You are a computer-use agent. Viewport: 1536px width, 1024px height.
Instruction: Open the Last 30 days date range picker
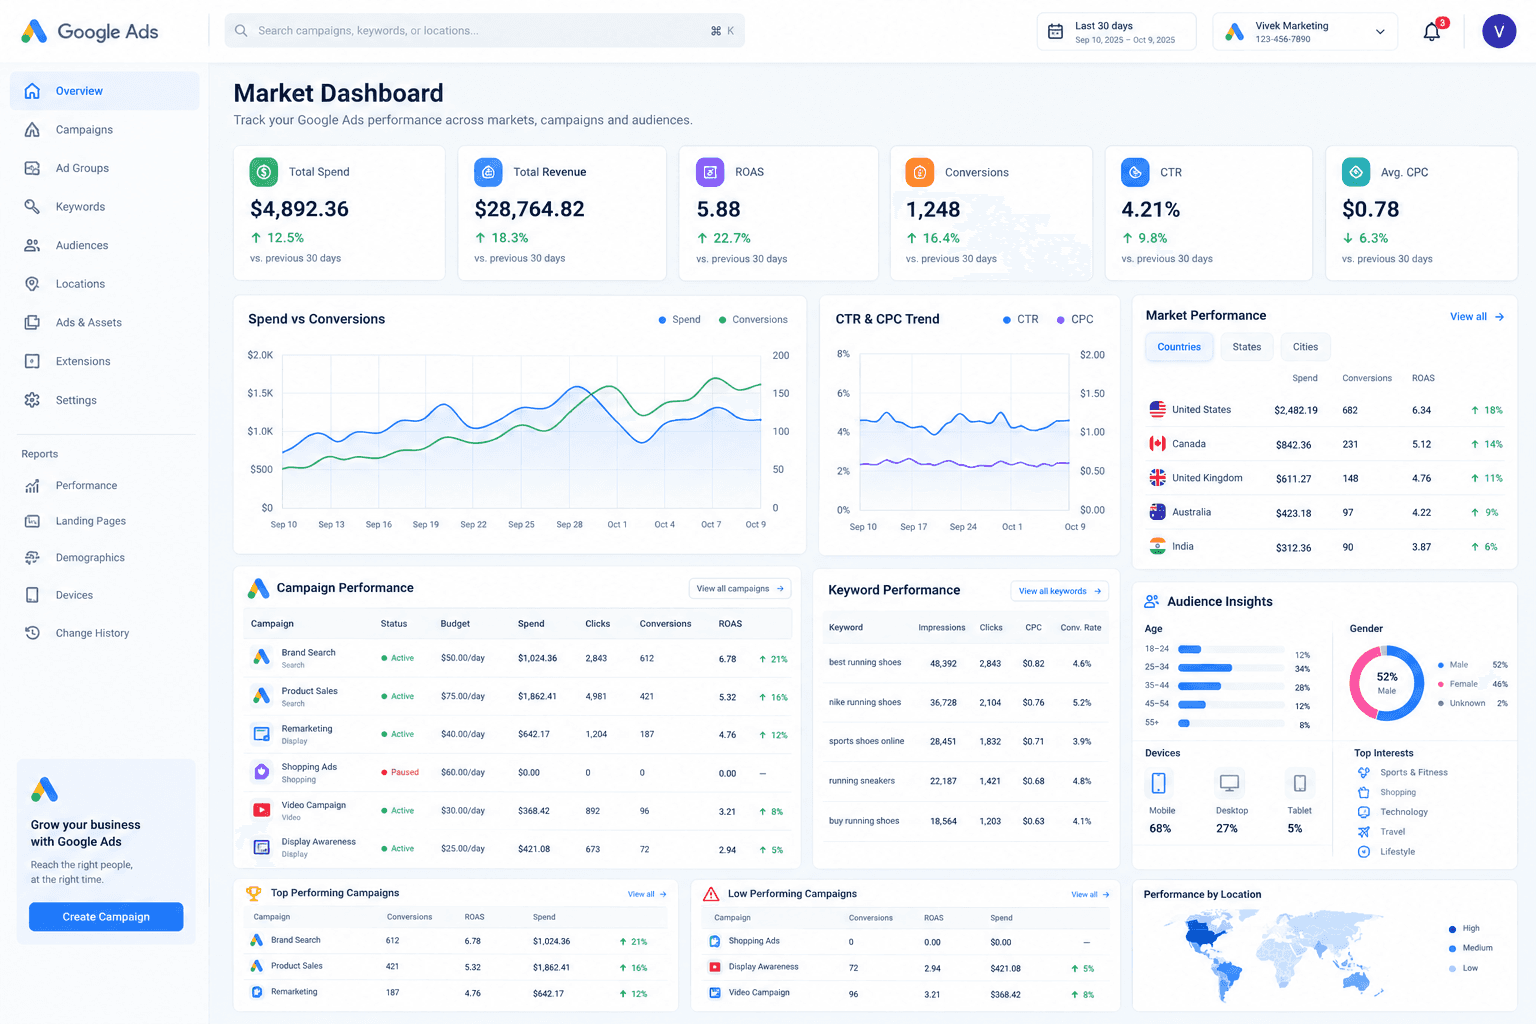1116,32
